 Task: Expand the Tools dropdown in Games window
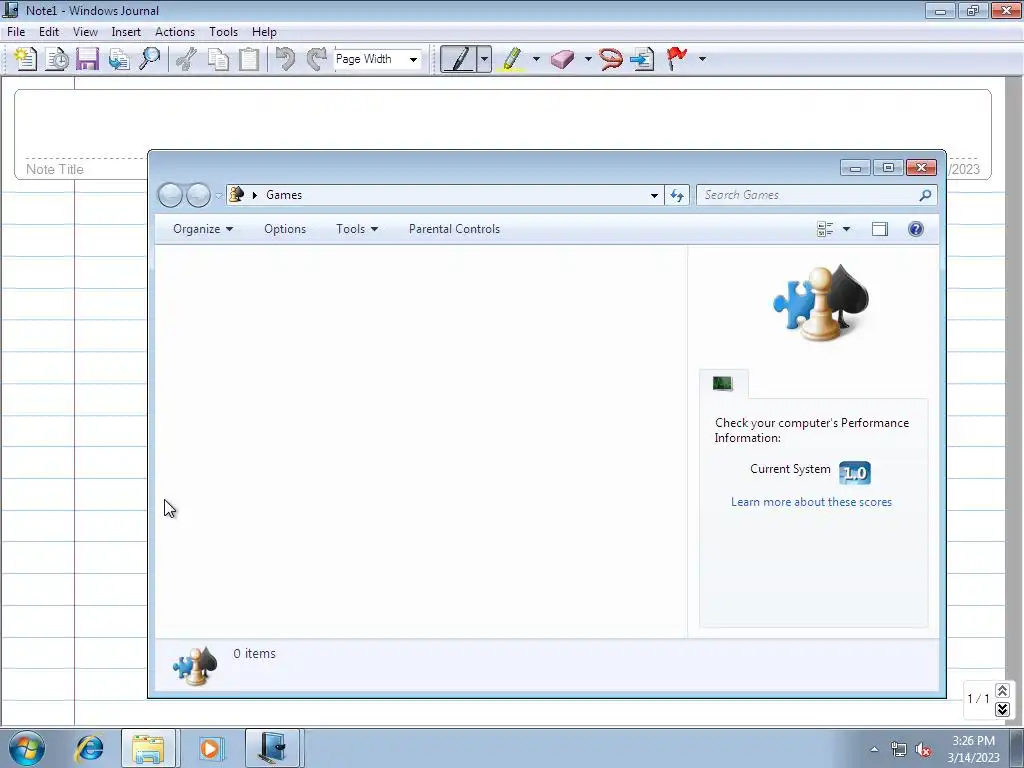tap(357, 229)
